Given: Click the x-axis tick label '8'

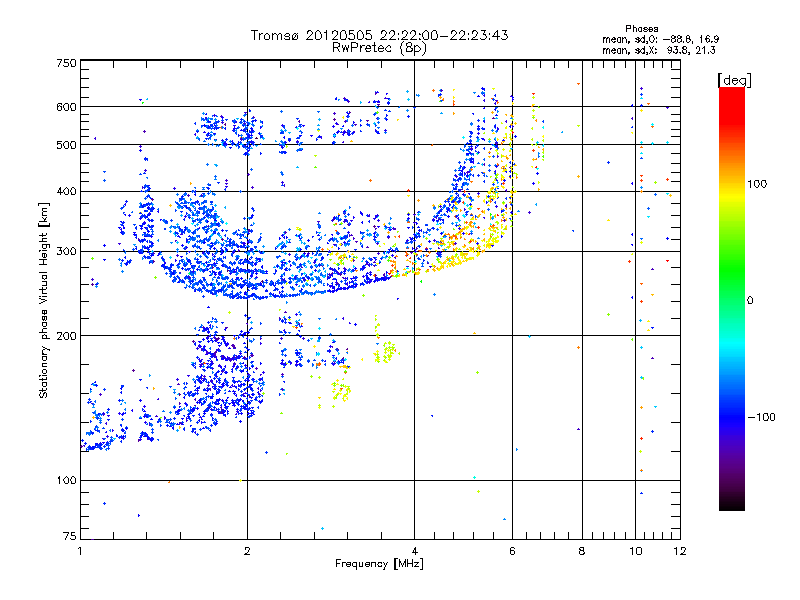Looking at the screenshot, I should coord(582,551).
